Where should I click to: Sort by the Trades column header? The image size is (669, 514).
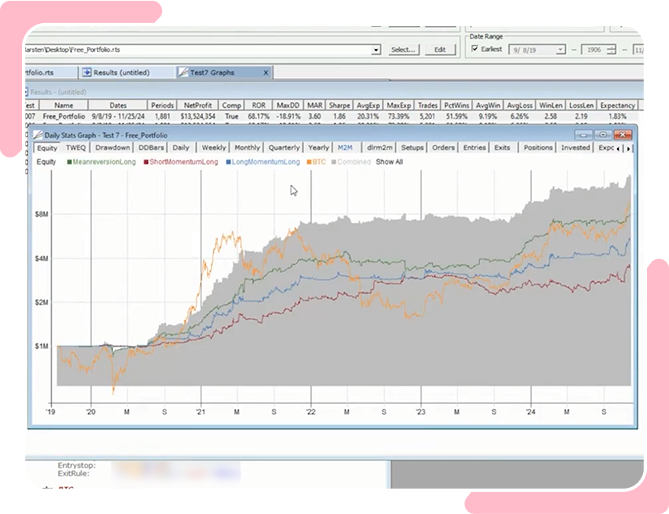(428, 105)
